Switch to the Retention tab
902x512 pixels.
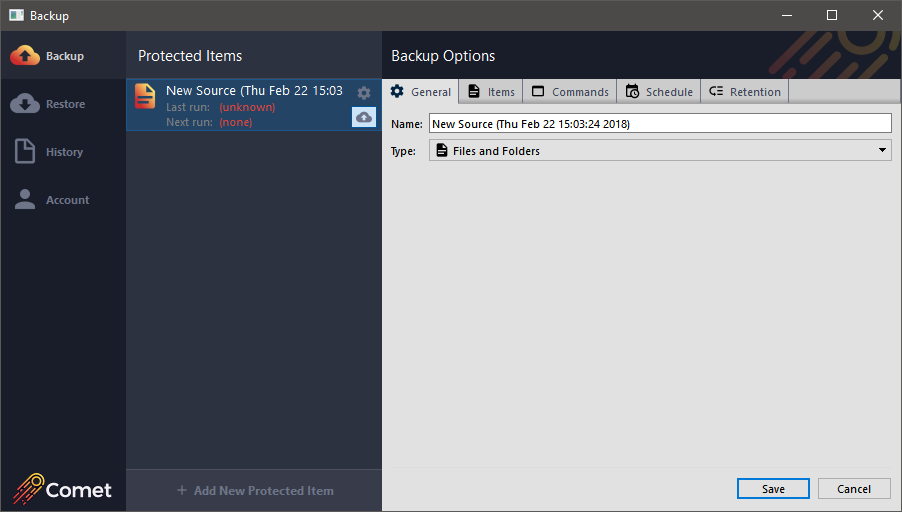pos(745,92)
